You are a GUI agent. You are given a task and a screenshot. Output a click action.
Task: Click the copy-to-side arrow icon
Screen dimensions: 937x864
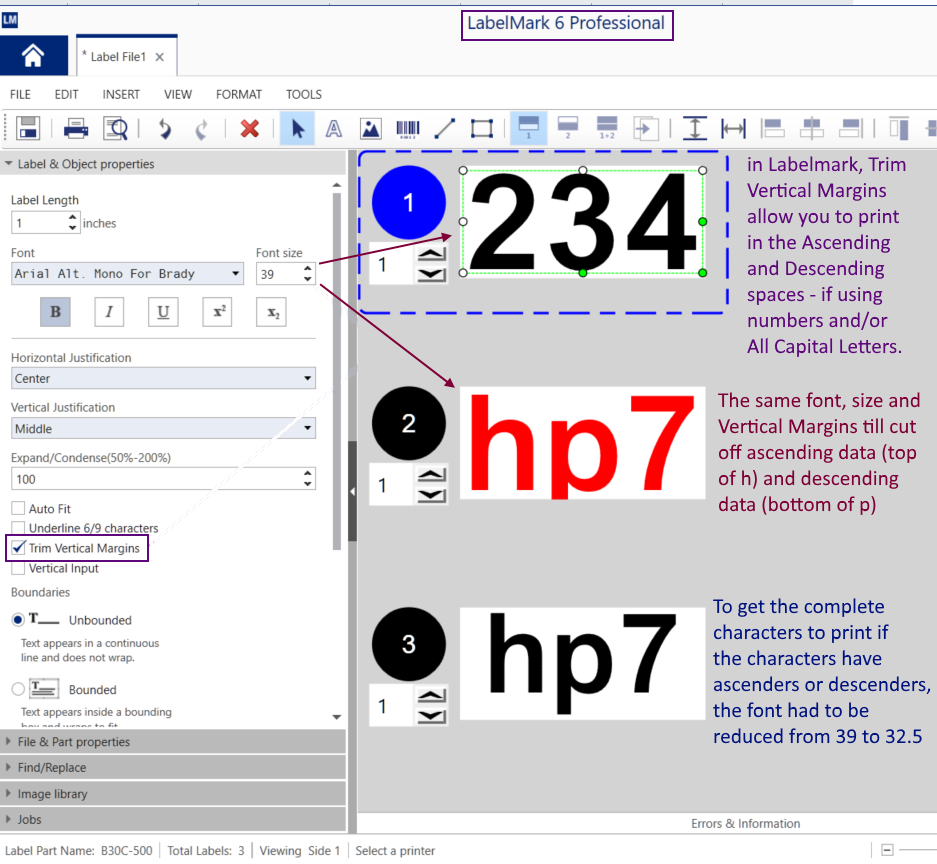646,128
